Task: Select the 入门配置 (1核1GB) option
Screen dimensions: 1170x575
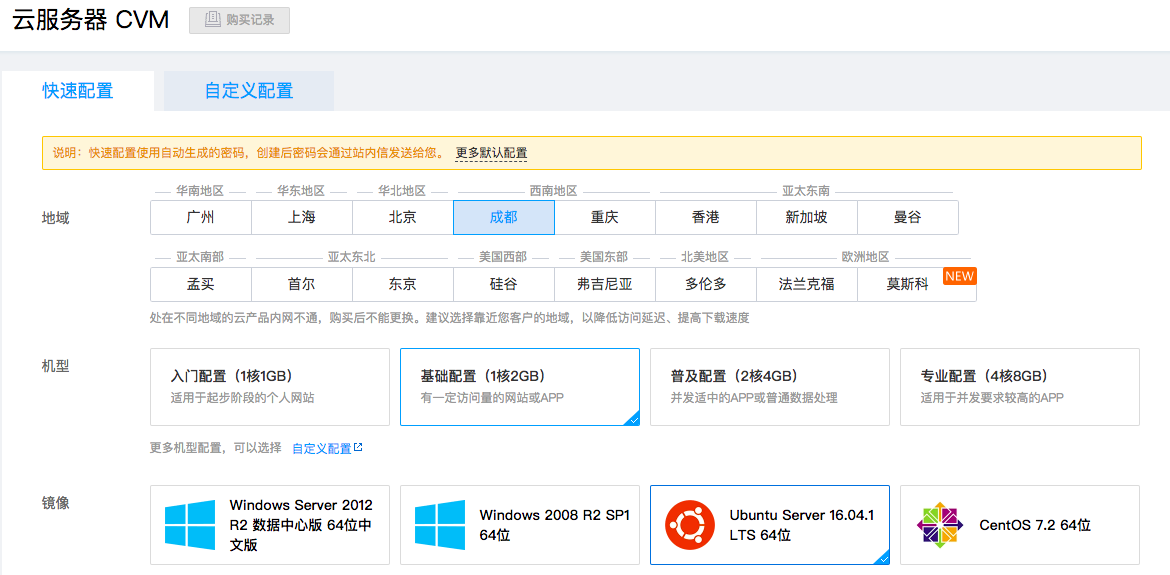Action: coord(270,386)
